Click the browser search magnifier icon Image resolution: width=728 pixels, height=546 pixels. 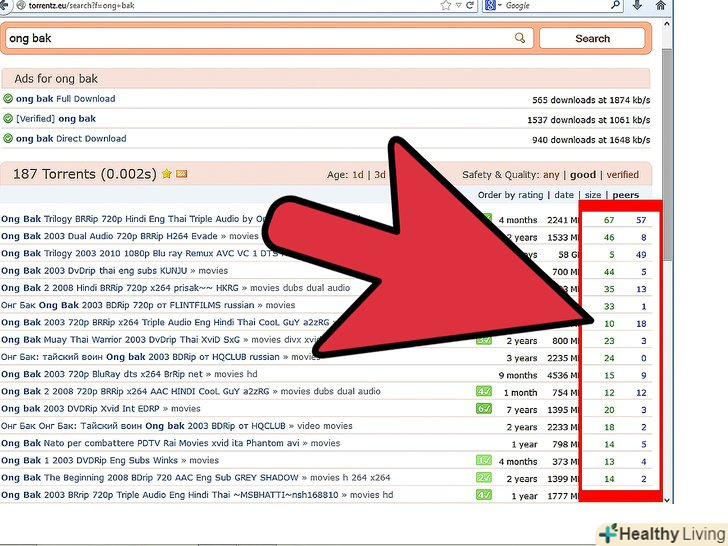click(x=615, y=5)
